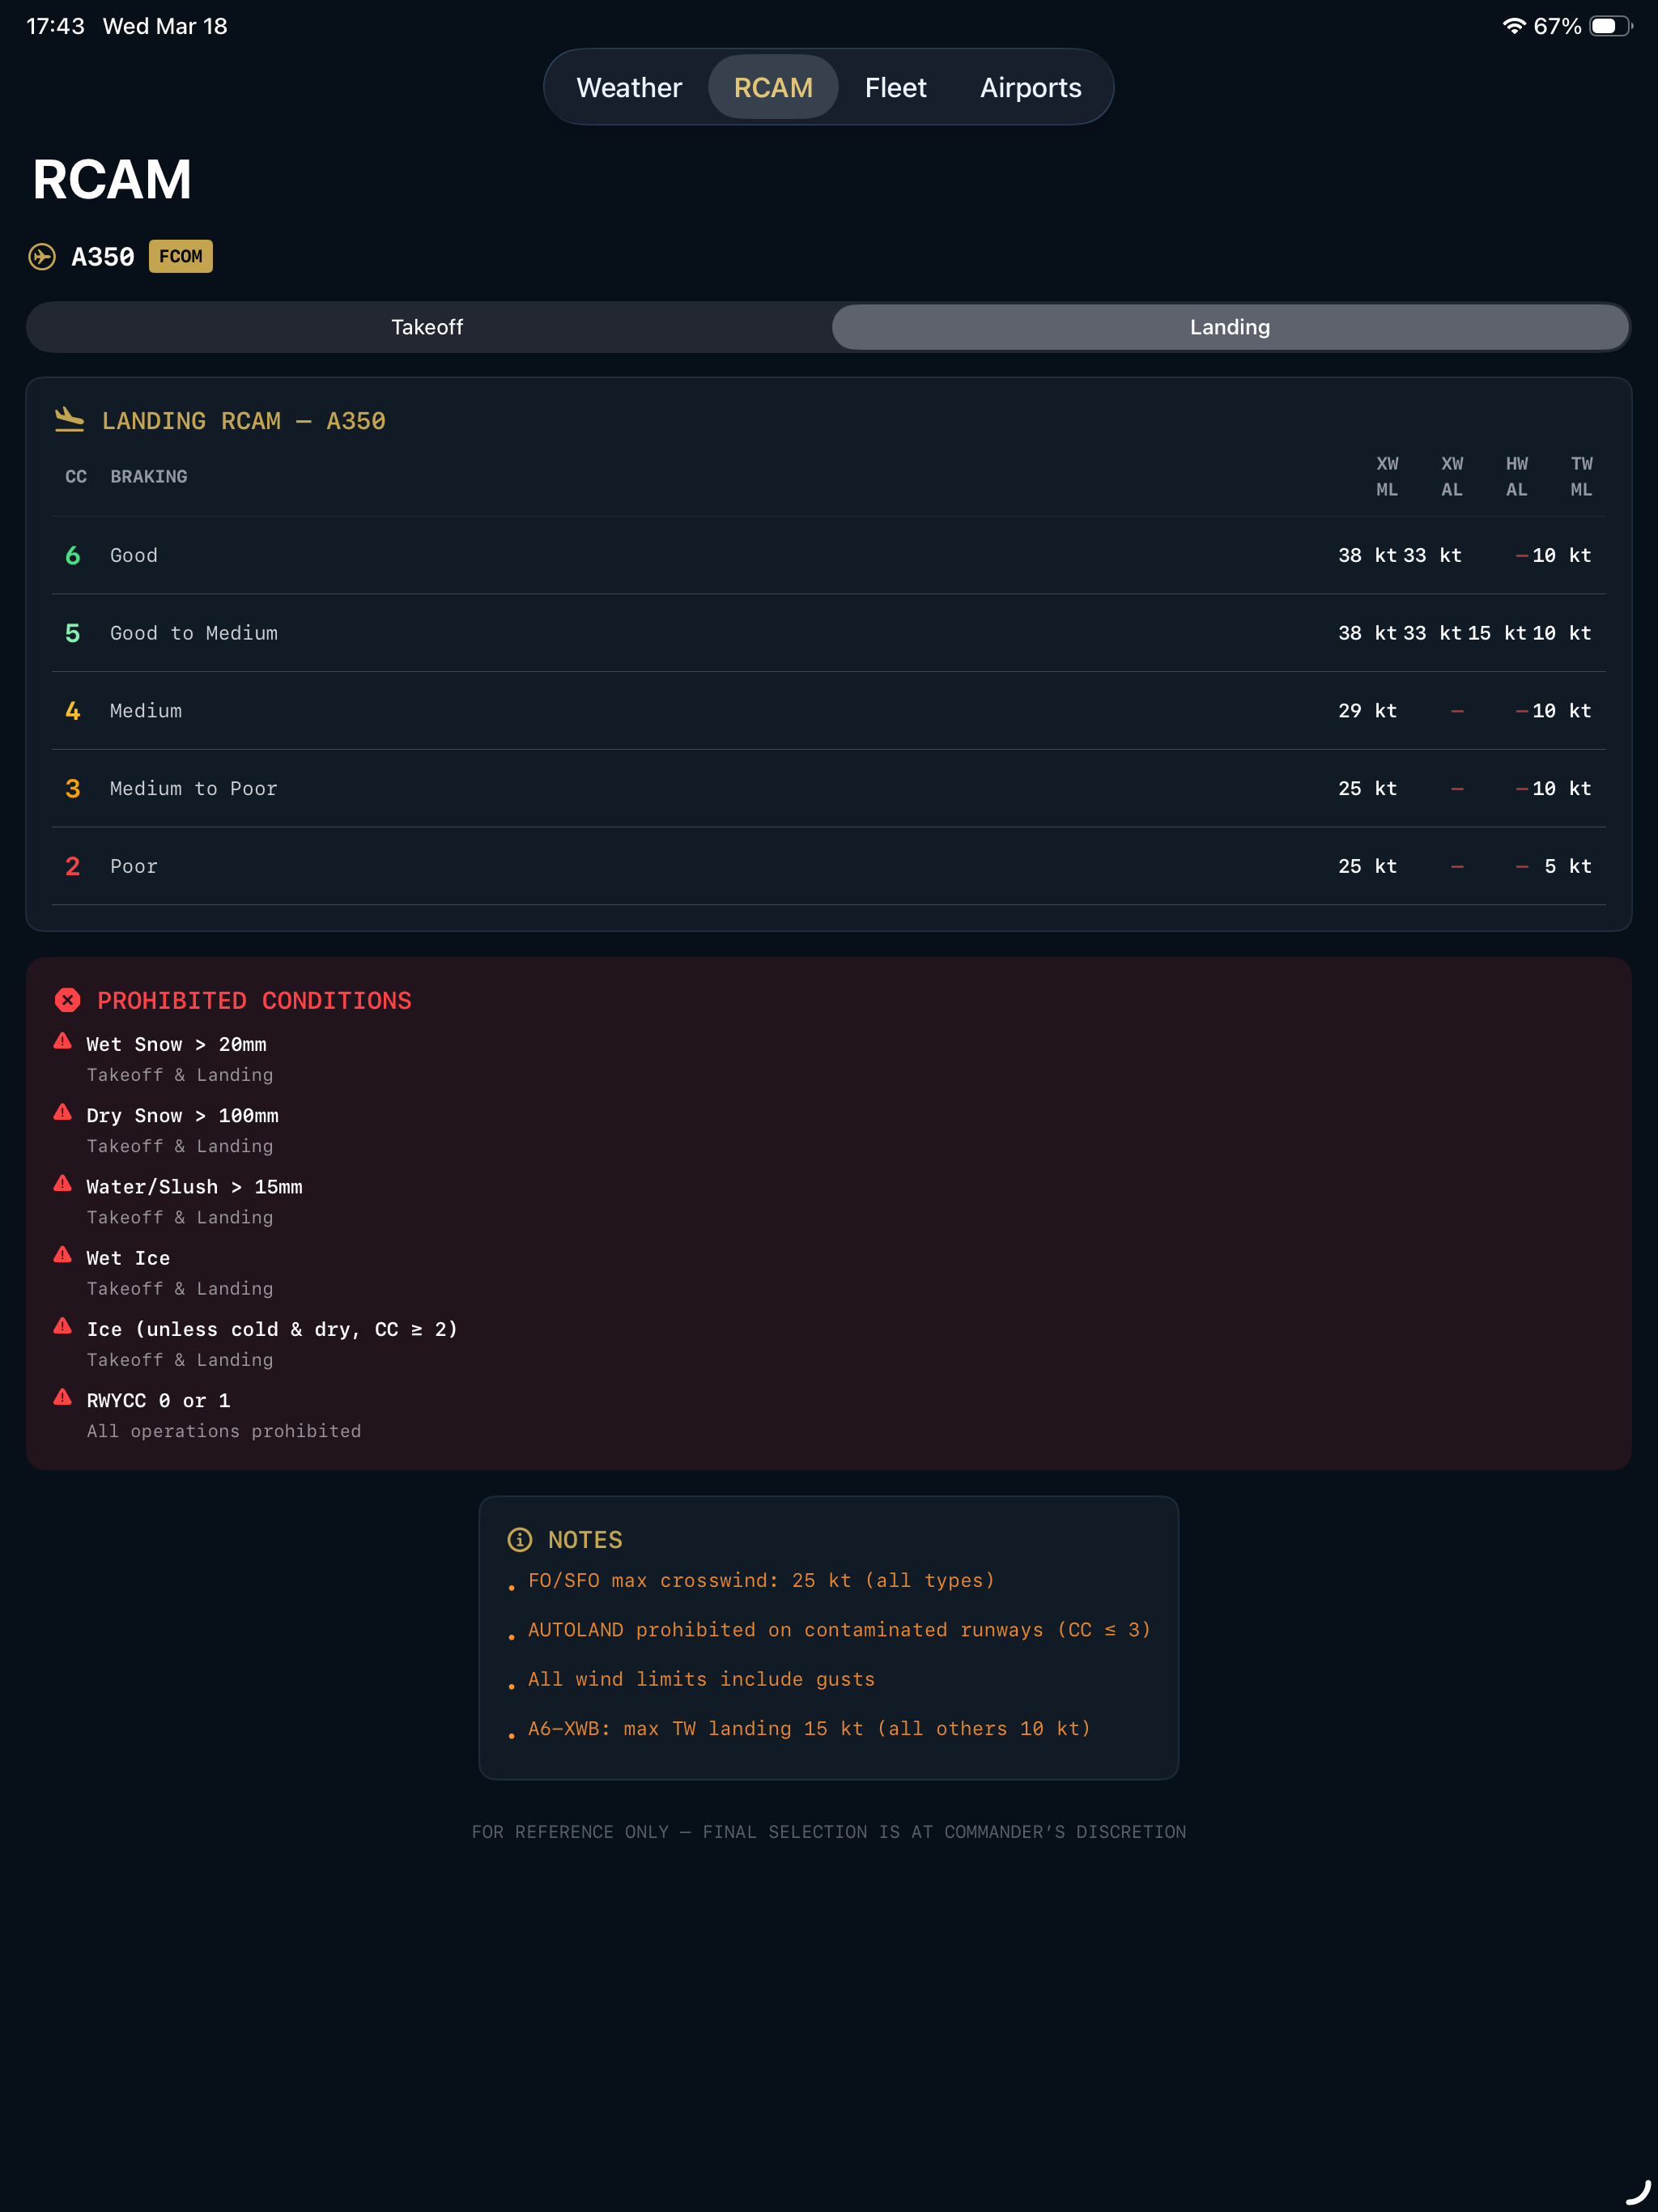Click the warning icon beside Wet Snow
The image size is (1658, 2212).
pos(63,1041)
